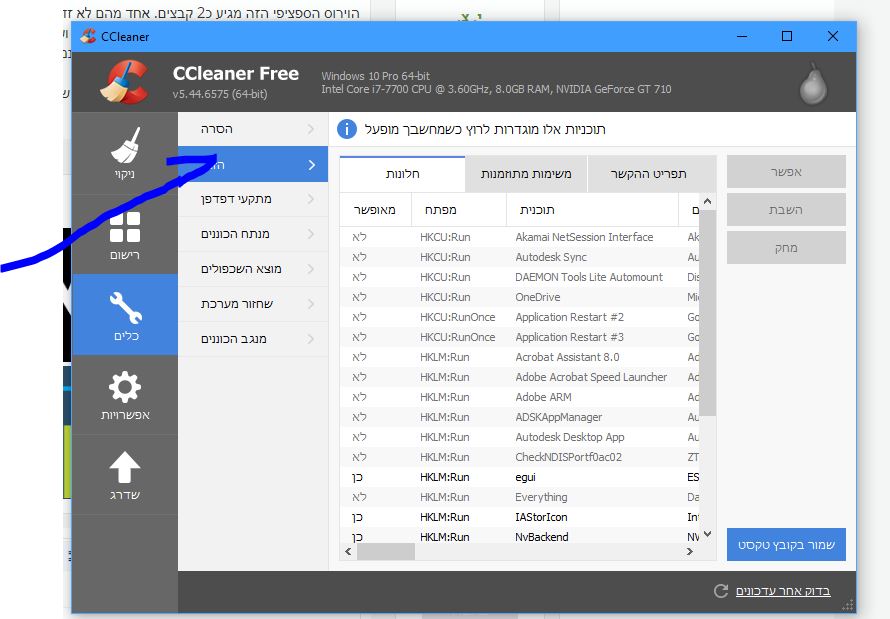Screen dimensions: 890x619
Task: Expand chevron next to מוצא השכפולים
Action: tap(311, 269)
